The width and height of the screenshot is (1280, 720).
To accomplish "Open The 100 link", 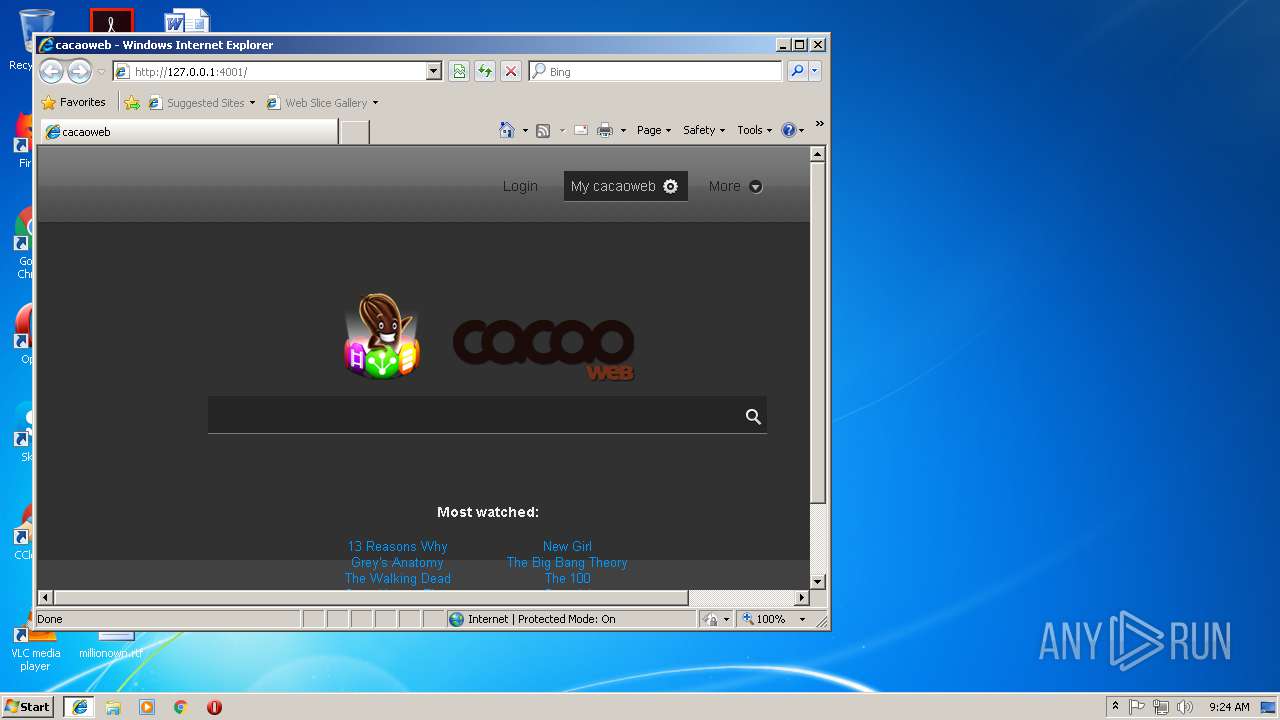I will (x=567, y=578).
